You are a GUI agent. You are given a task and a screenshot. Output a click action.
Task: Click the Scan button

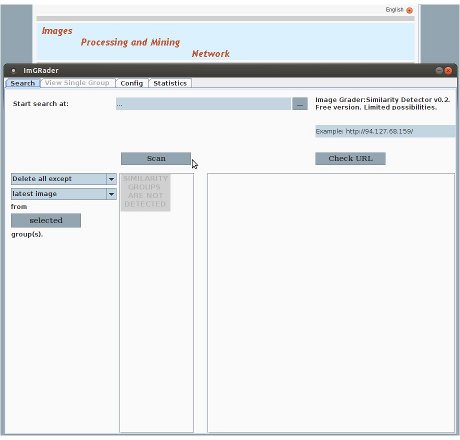tap(156, 159)
